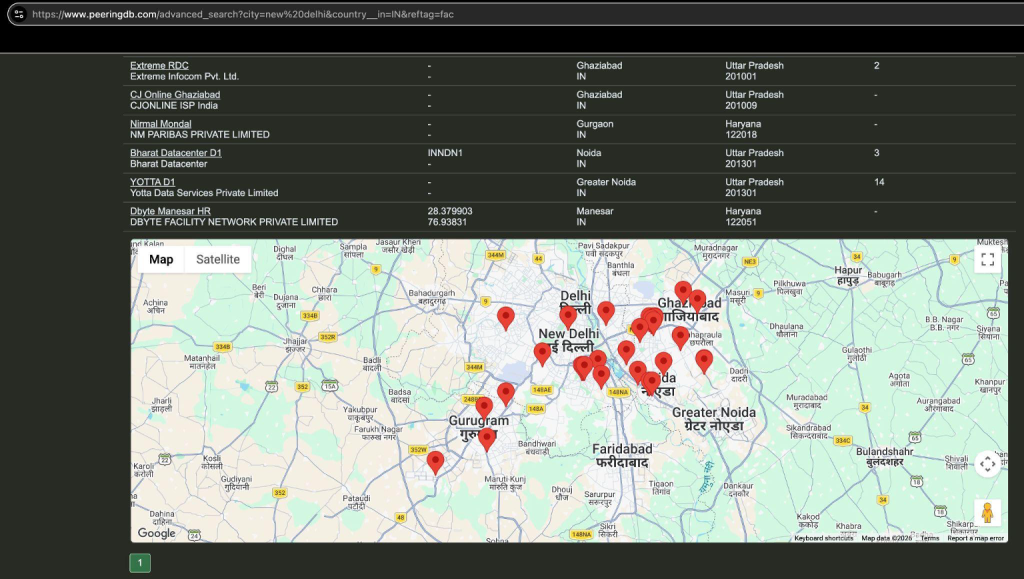
Task: Open the map Keyboard shortcuts
Action: 824,538
